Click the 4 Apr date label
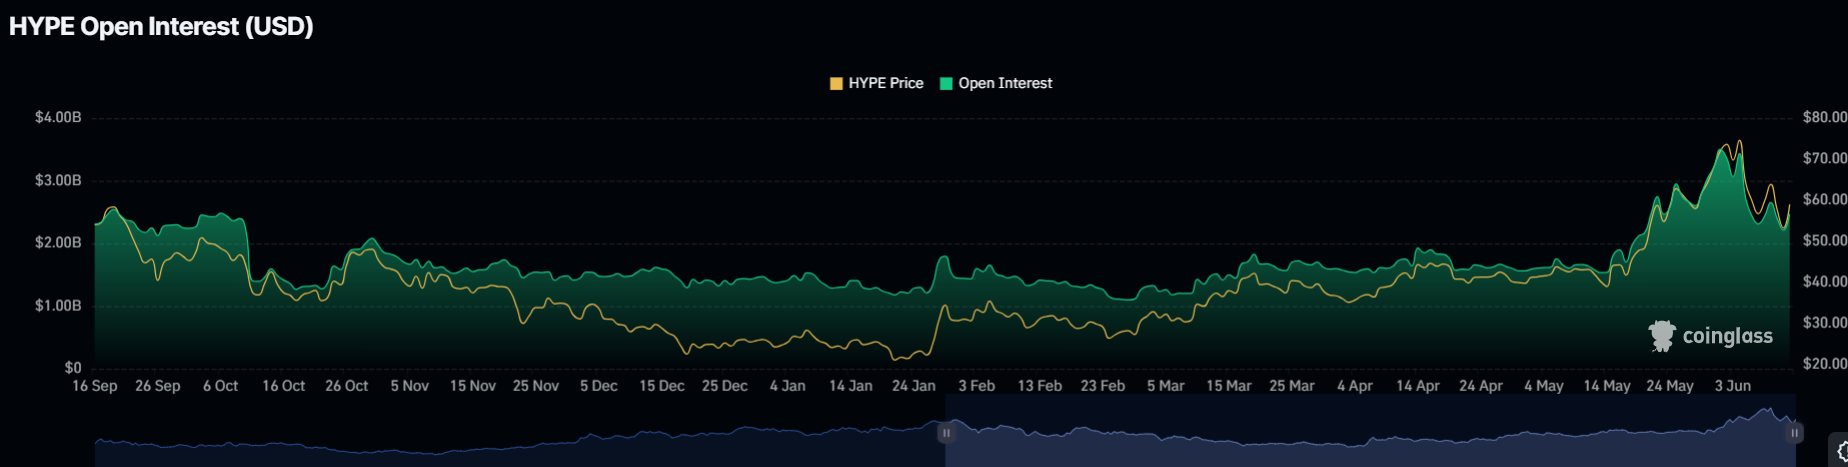1848x467 pixels. click(x=1355, y=386)
